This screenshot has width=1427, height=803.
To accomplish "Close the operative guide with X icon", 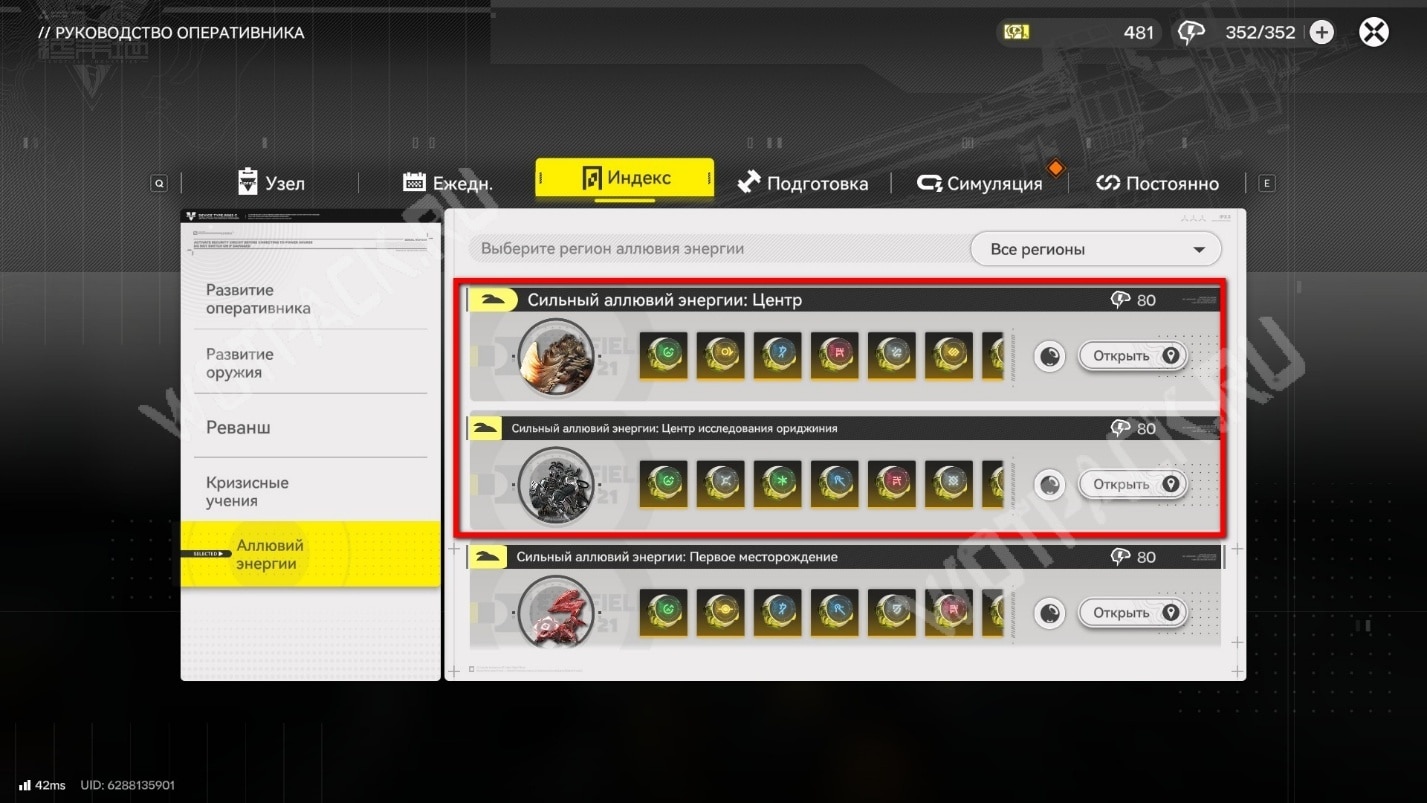I will [x=1374, y=32].
